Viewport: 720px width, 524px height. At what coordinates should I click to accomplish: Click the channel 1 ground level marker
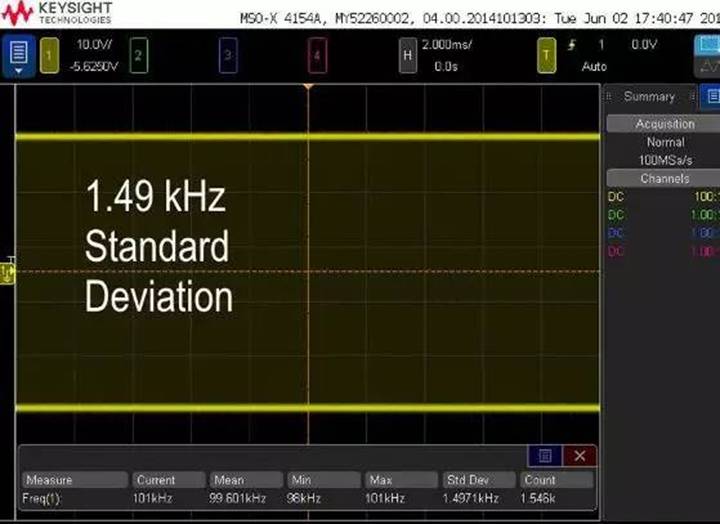tap(8, 270)
